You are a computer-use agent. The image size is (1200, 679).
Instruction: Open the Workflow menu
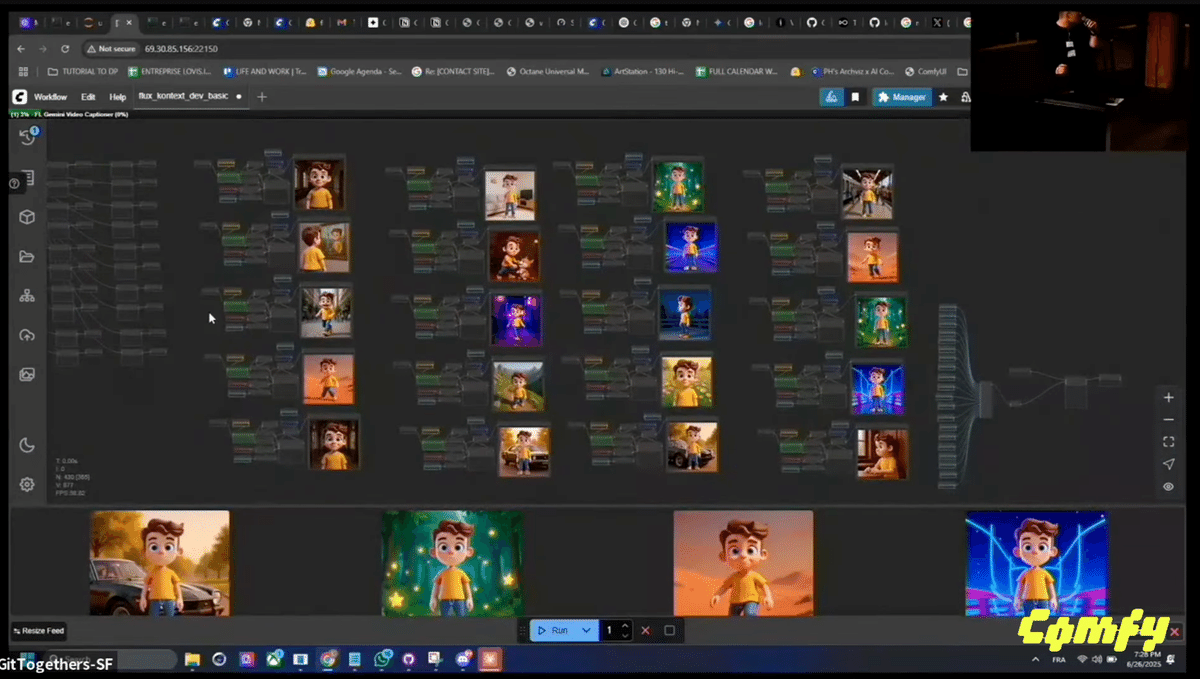pyautogui.click(x=50, y=97)
